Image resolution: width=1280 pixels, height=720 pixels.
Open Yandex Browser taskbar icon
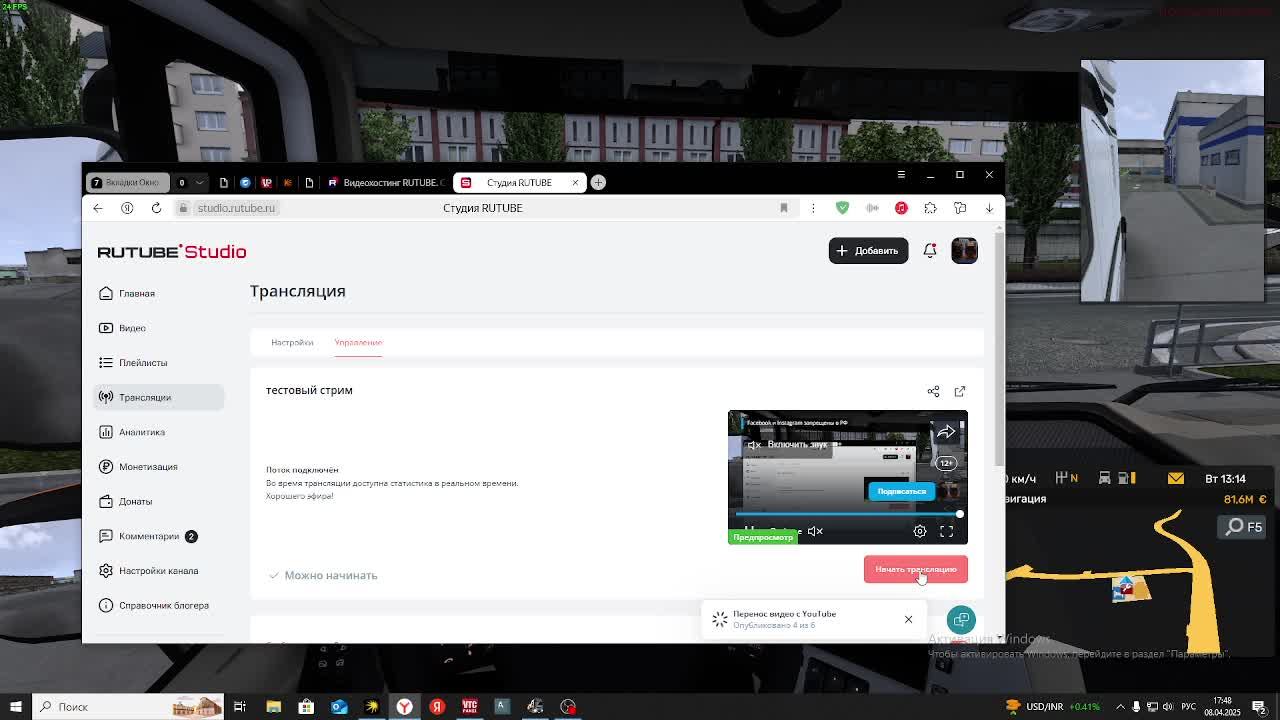click(x=404, y=707)
